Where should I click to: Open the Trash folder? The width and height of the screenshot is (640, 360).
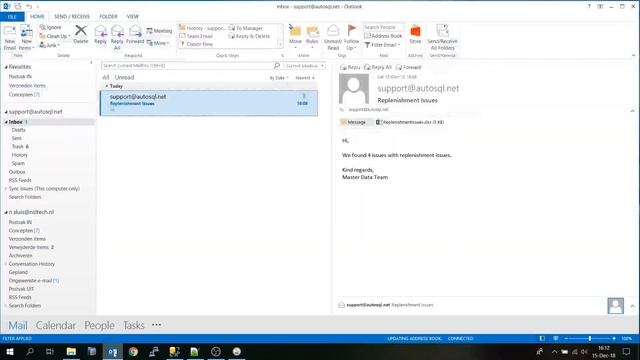tap(18, 147)
